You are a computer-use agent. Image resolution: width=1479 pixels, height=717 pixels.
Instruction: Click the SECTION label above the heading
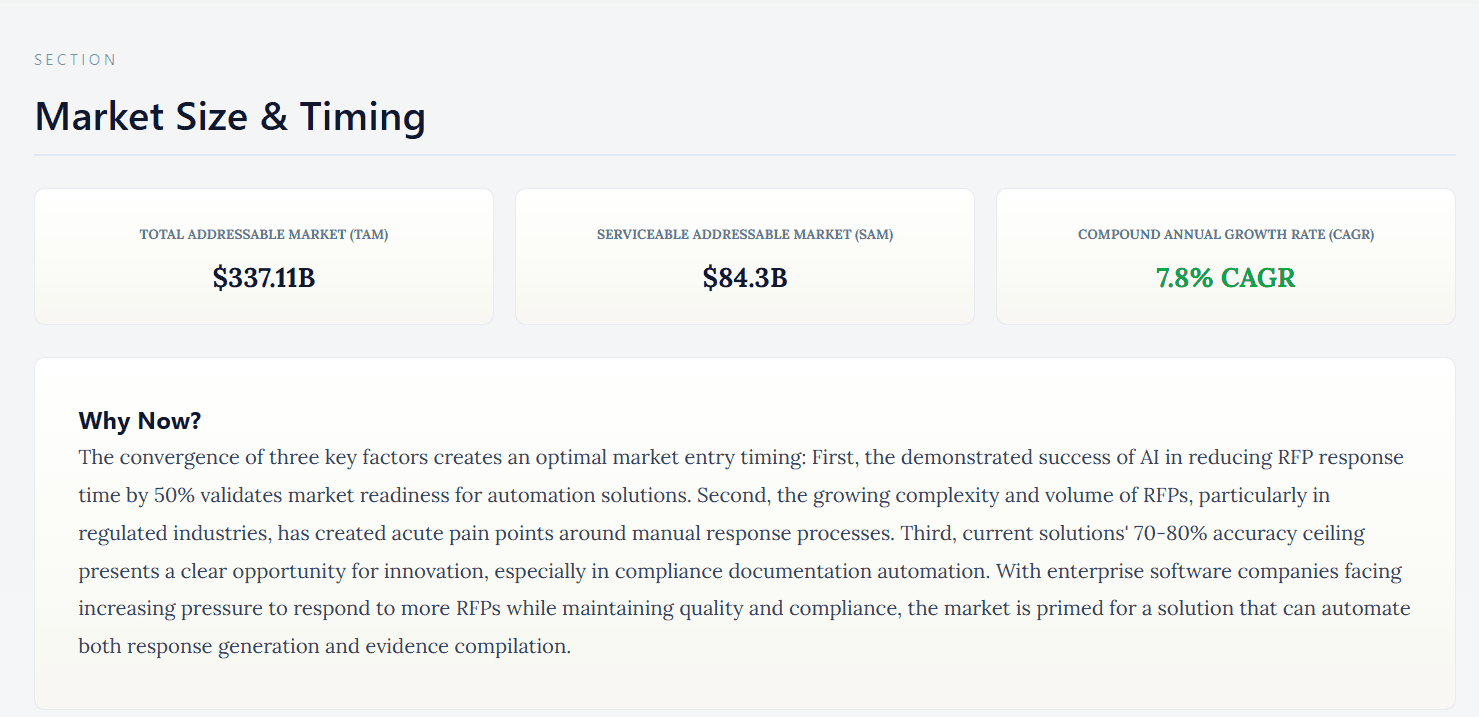(75, 60)
